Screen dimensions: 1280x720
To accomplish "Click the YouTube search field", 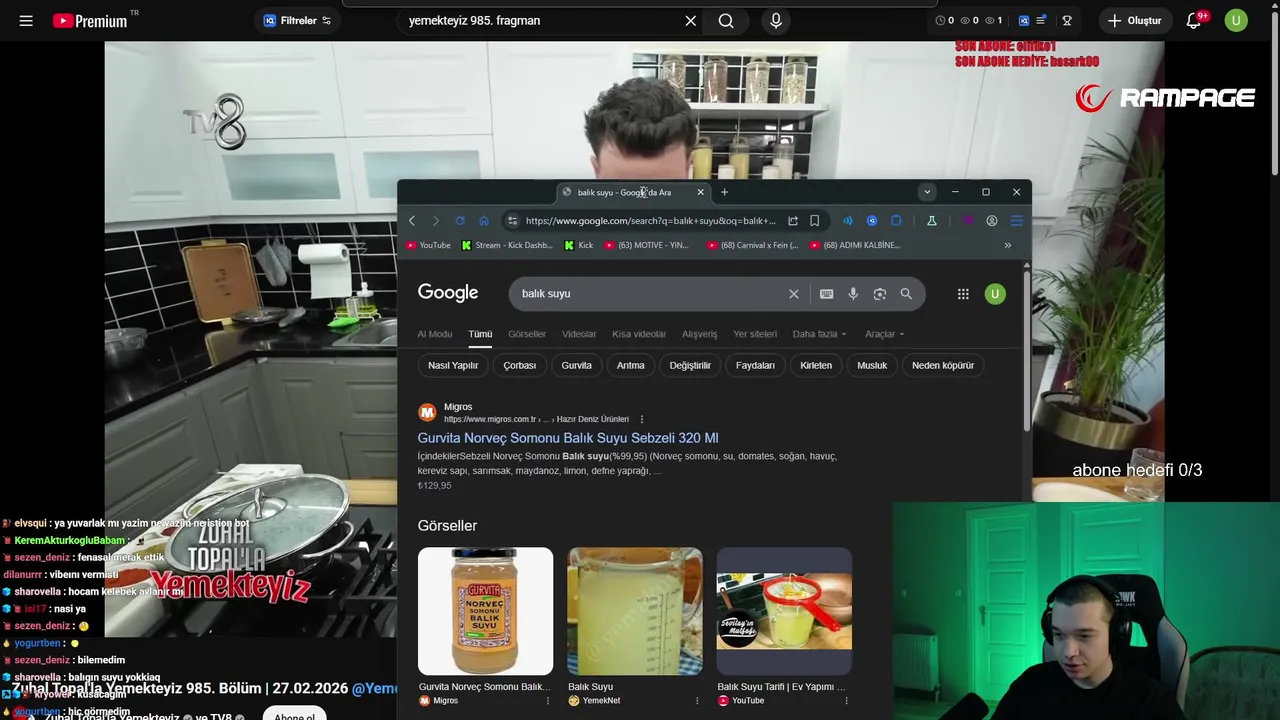I will (540, 20).
